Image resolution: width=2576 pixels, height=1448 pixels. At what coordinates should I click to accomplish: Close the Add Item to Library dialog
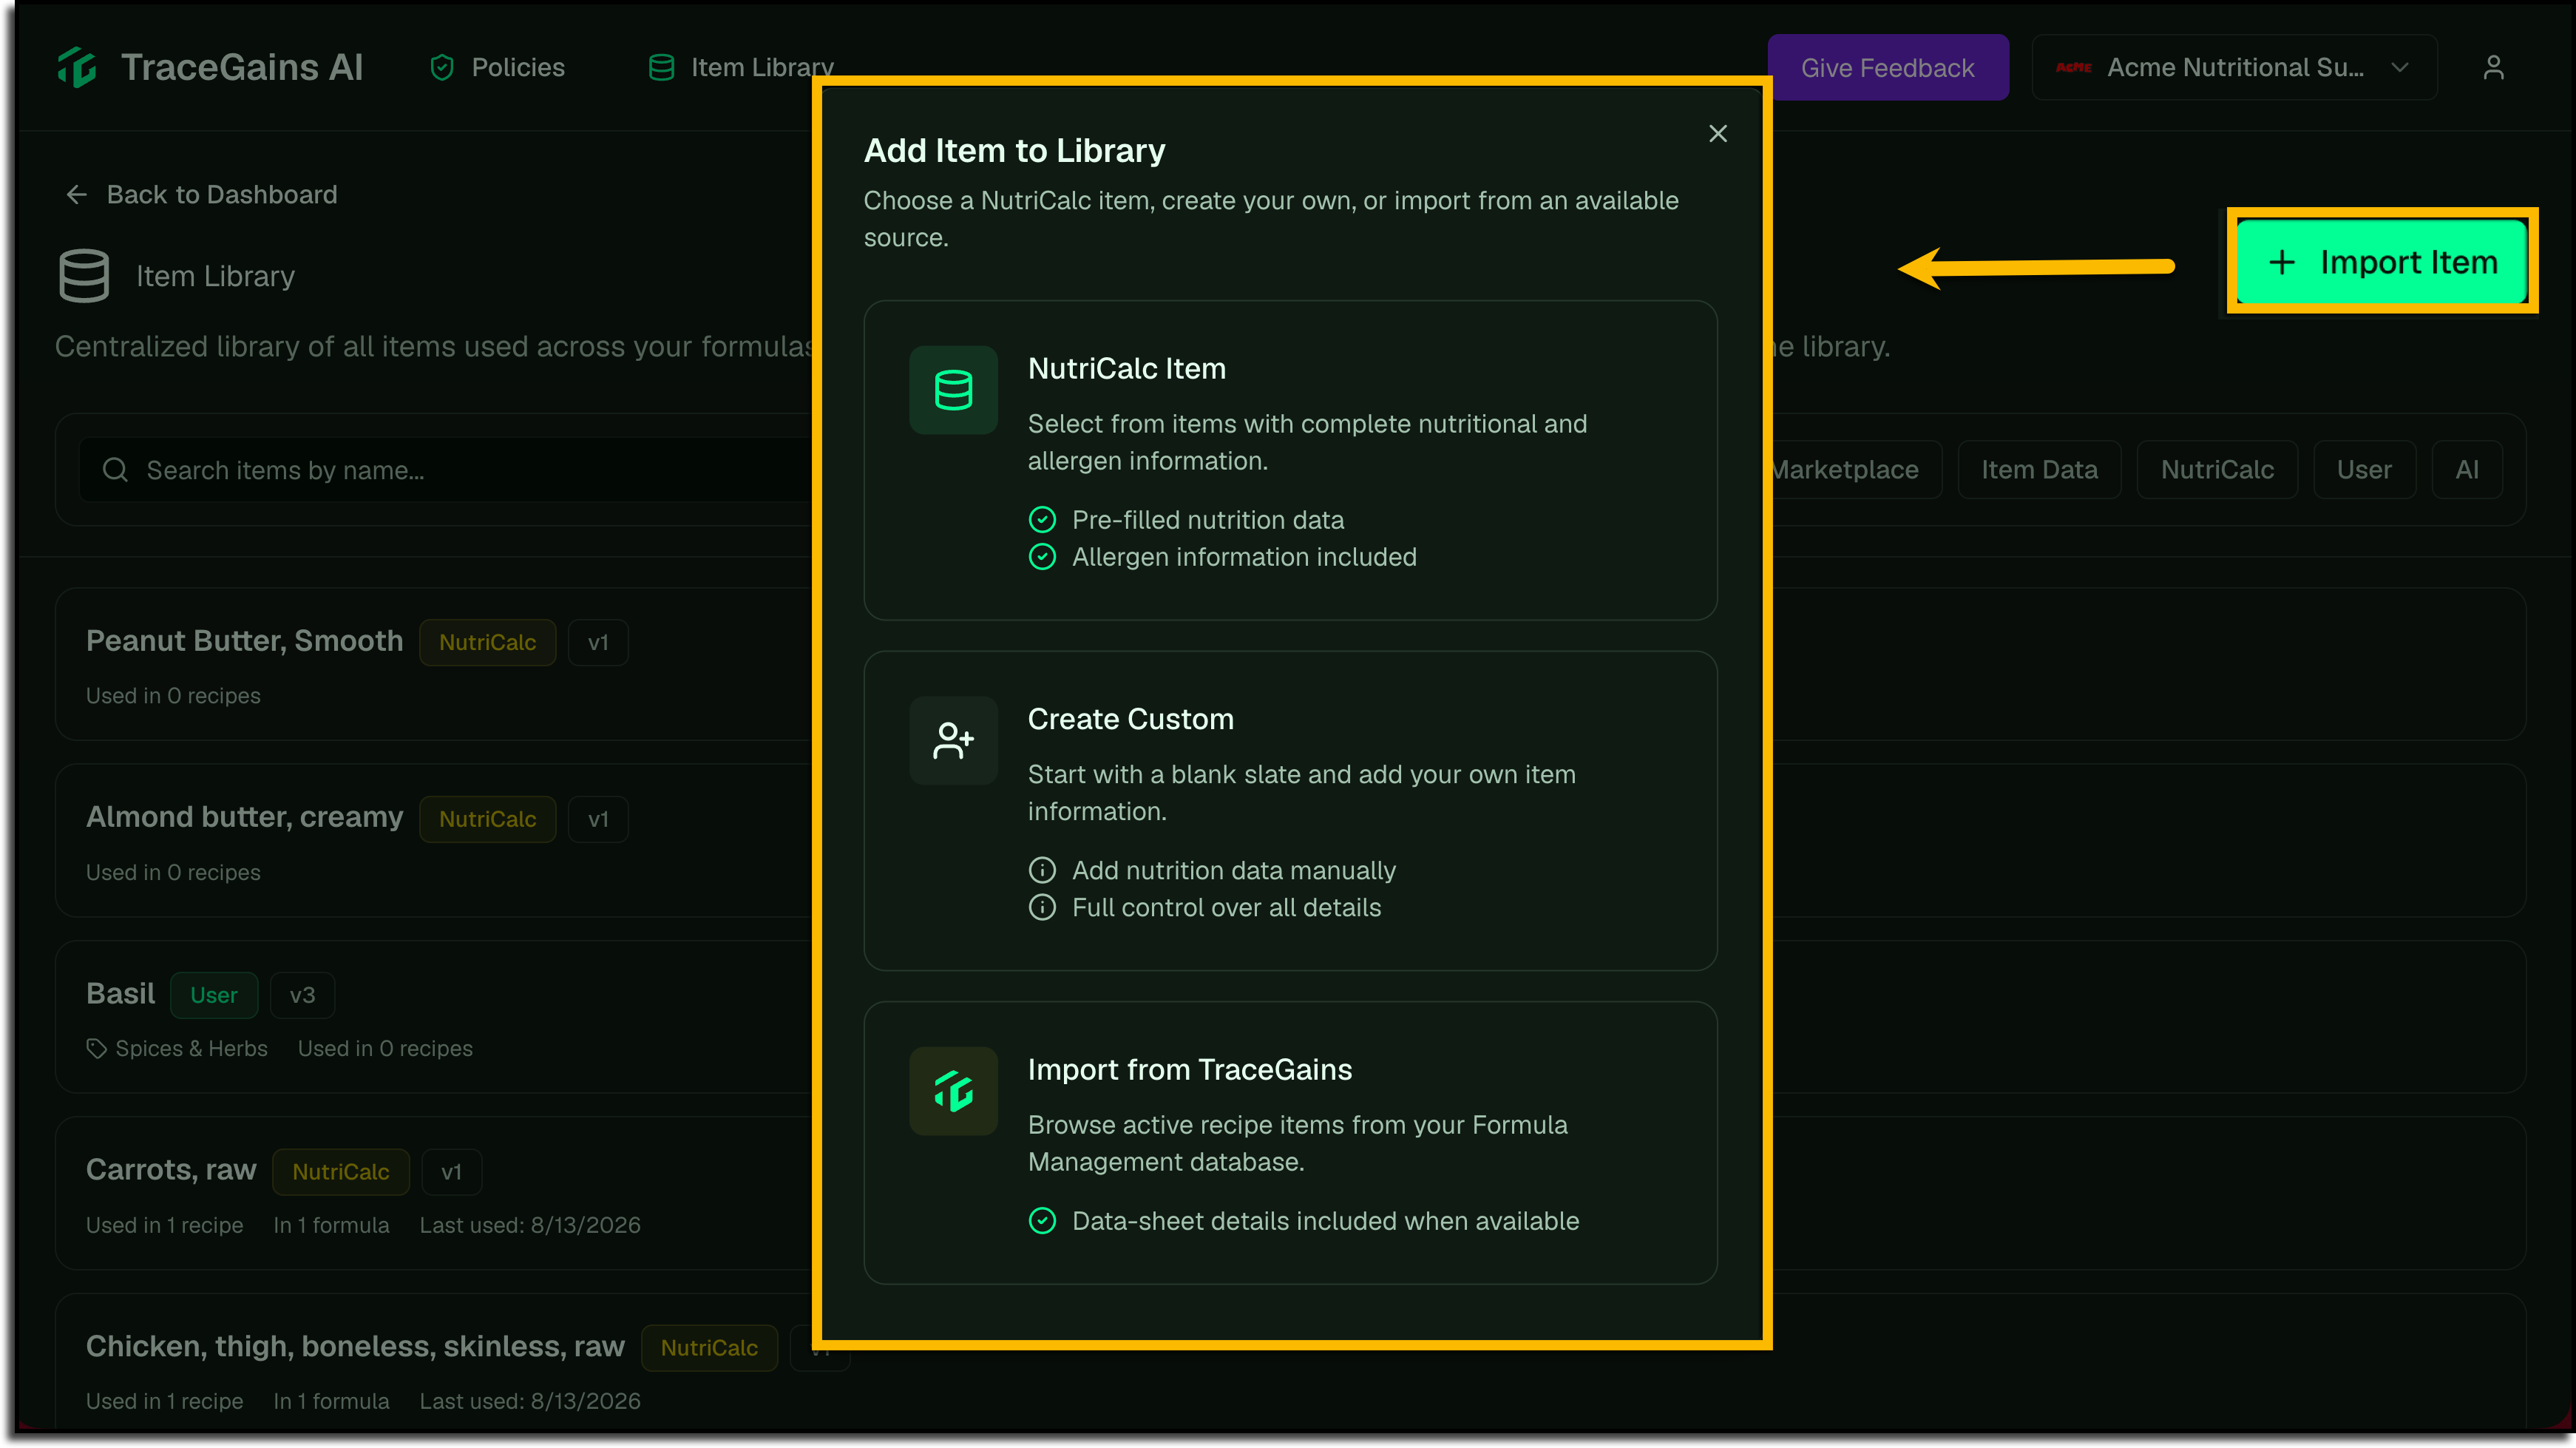(1717, 134)
